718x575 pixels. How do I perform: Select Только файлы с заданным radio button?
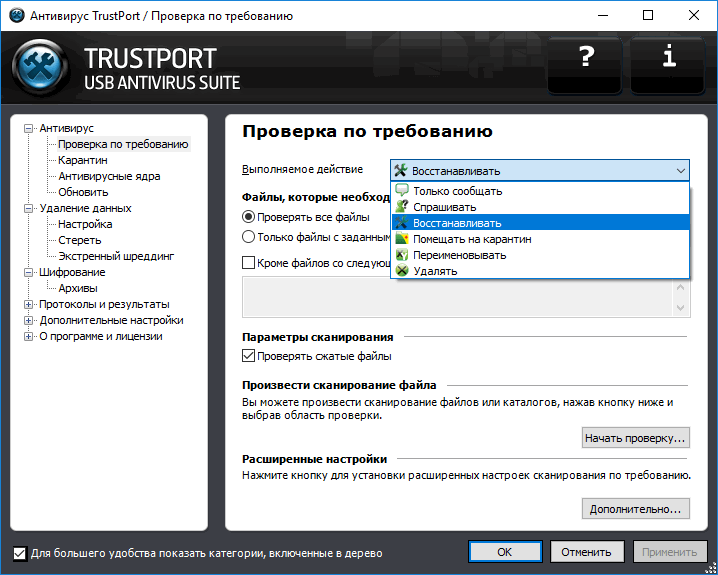coord(248,237)
